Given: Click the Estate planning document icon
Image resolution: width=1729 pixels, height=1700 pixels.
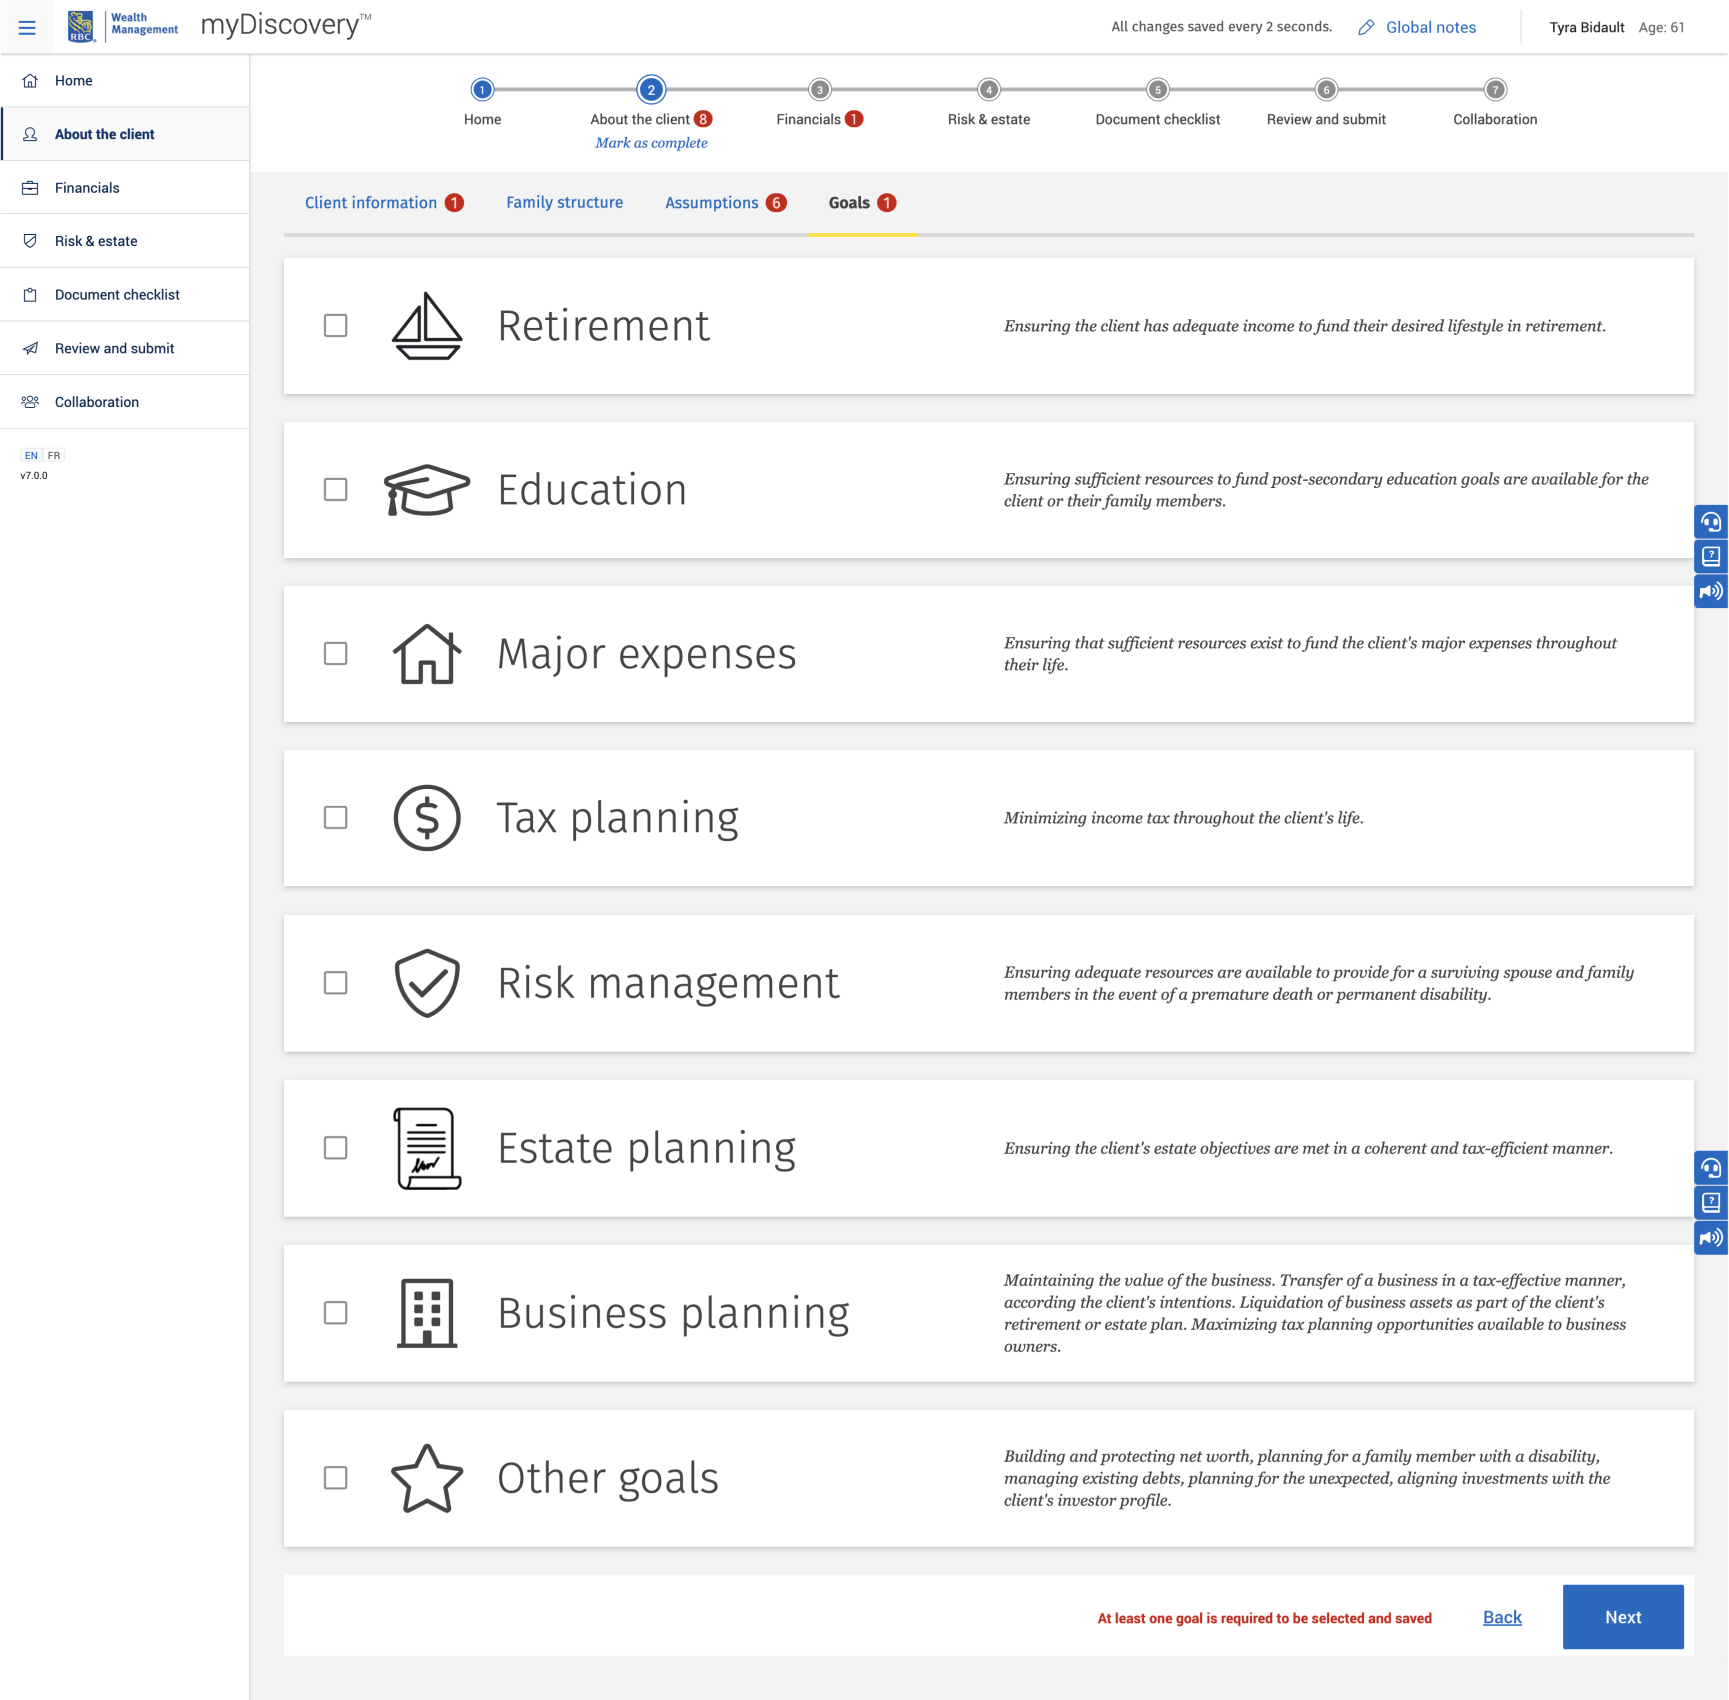Looking at the screenshot, I should [x=427, y=1148].
